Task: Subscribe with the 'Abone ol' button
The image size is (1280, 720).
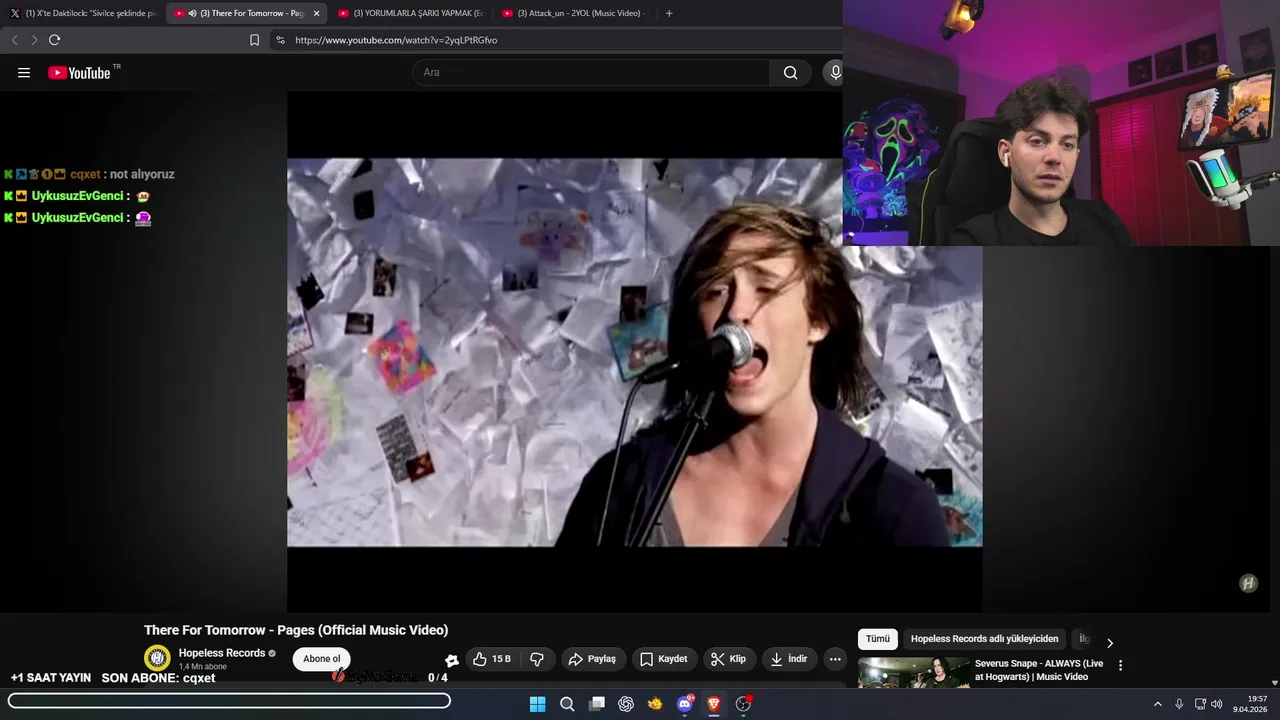Action: (x=322, y=659)
